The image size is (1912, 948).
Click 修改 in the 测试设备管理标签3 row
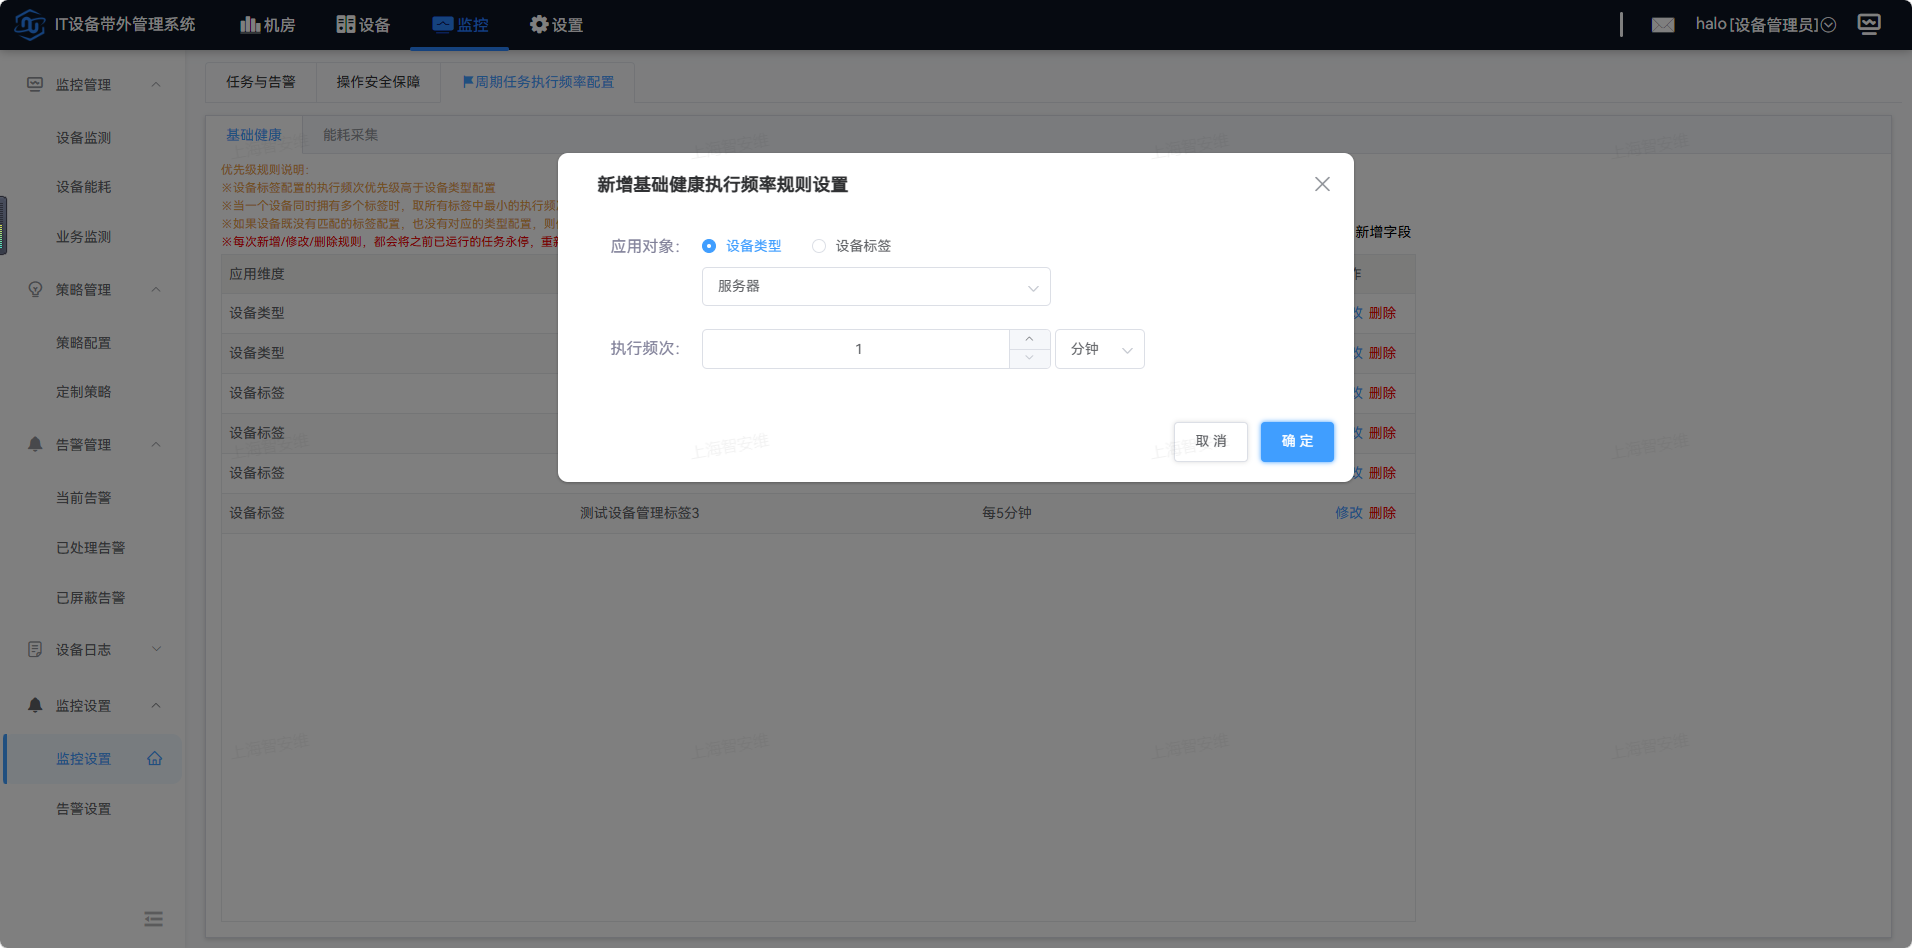1349,513
